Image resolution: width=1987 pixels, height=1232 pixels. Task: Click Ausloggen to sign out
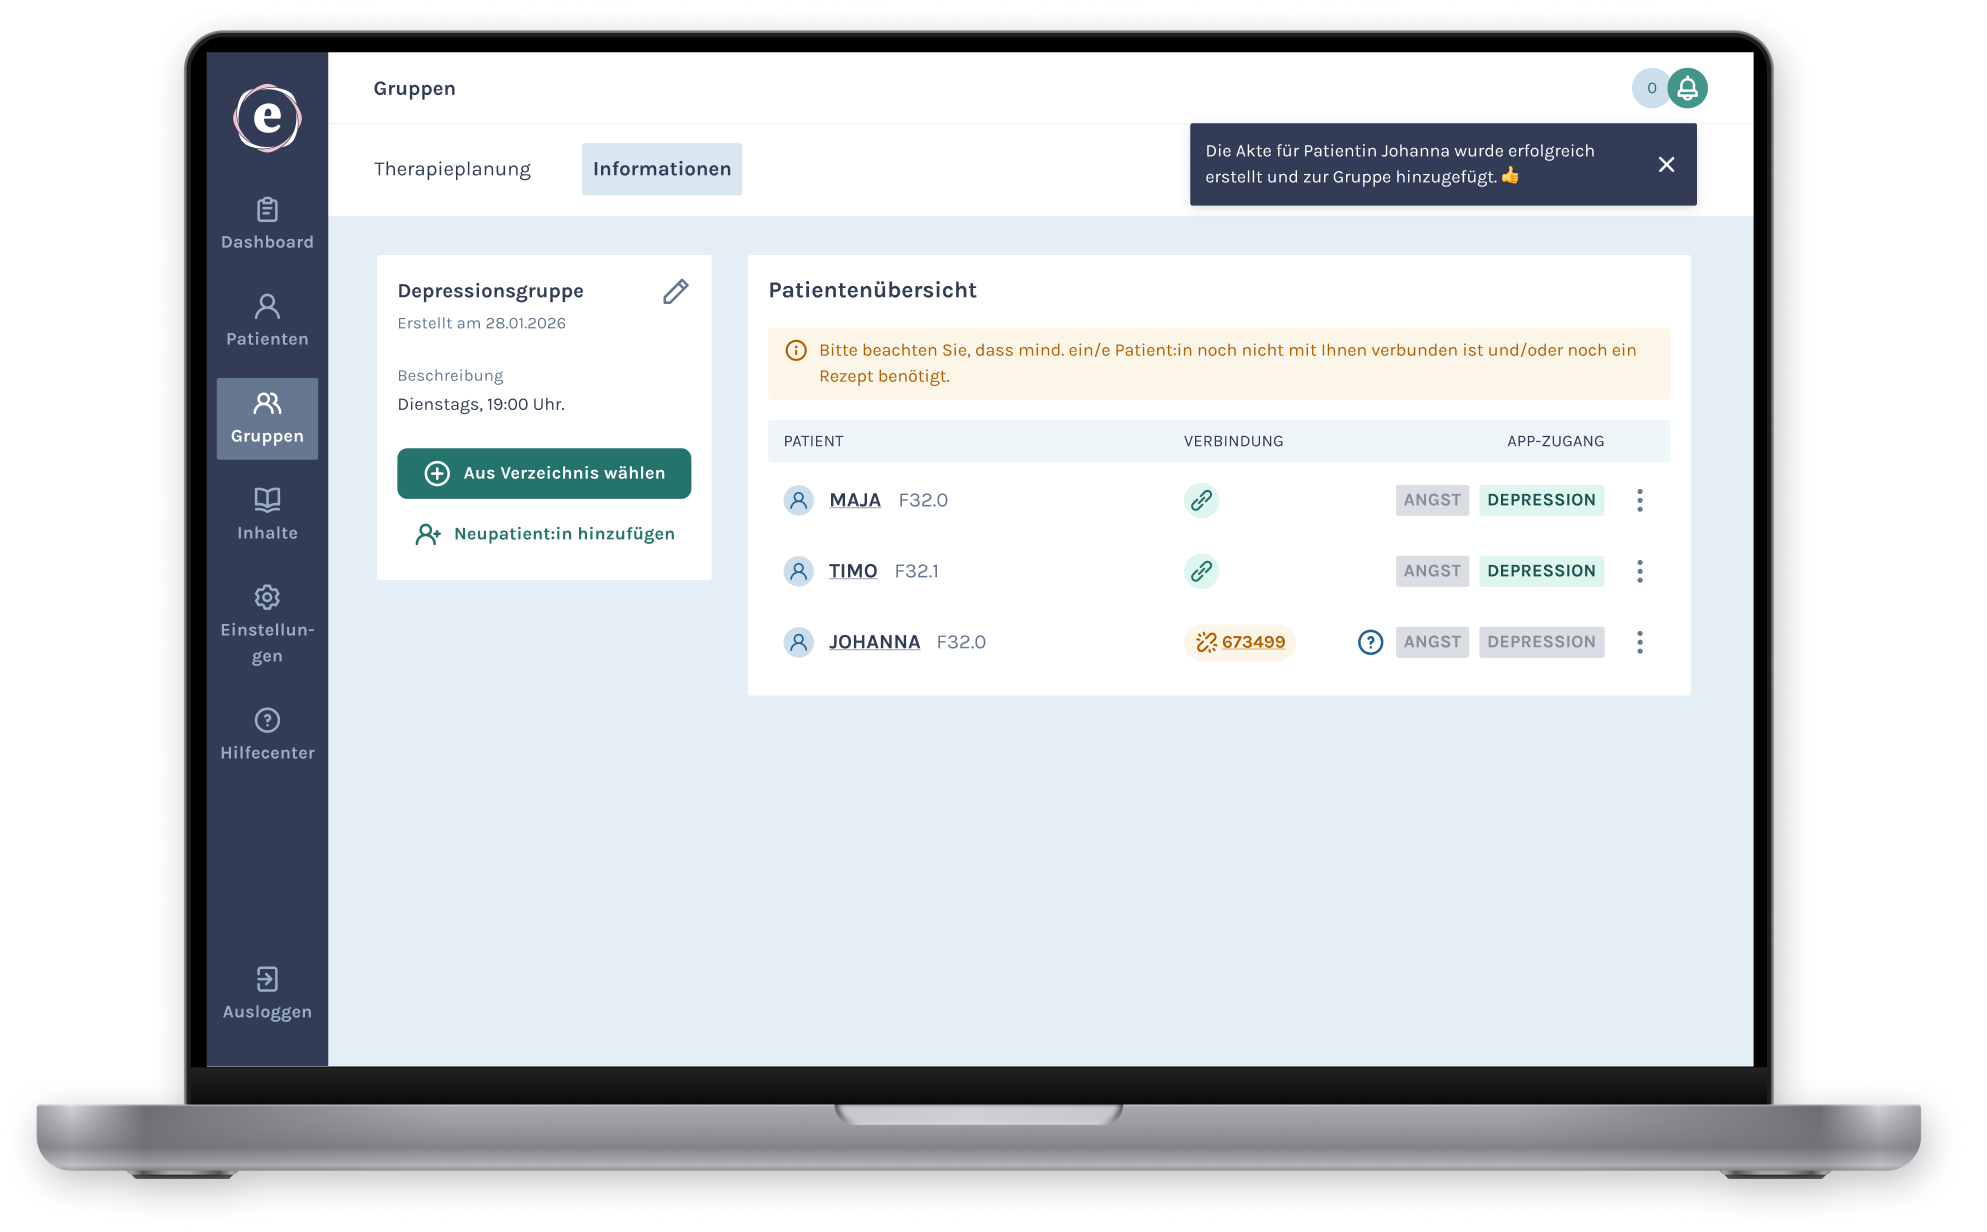[267, 993]
